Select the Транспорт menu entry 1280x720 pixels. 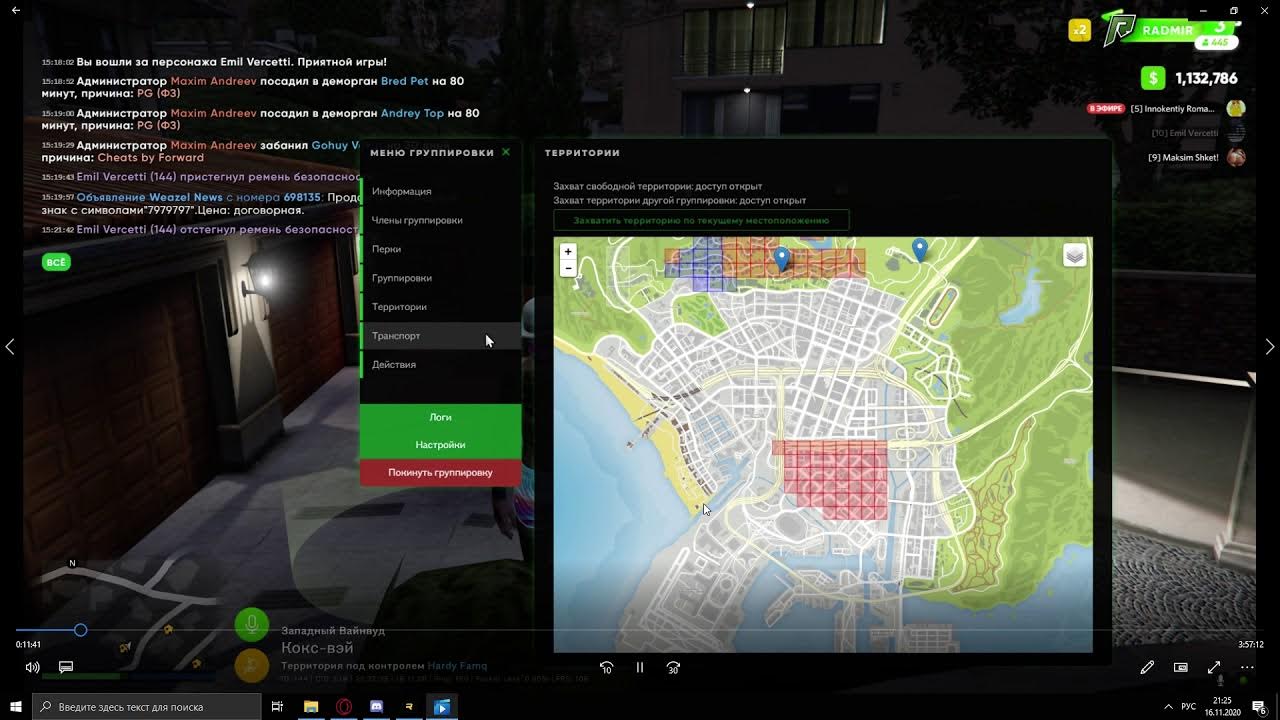pos(440,336)
